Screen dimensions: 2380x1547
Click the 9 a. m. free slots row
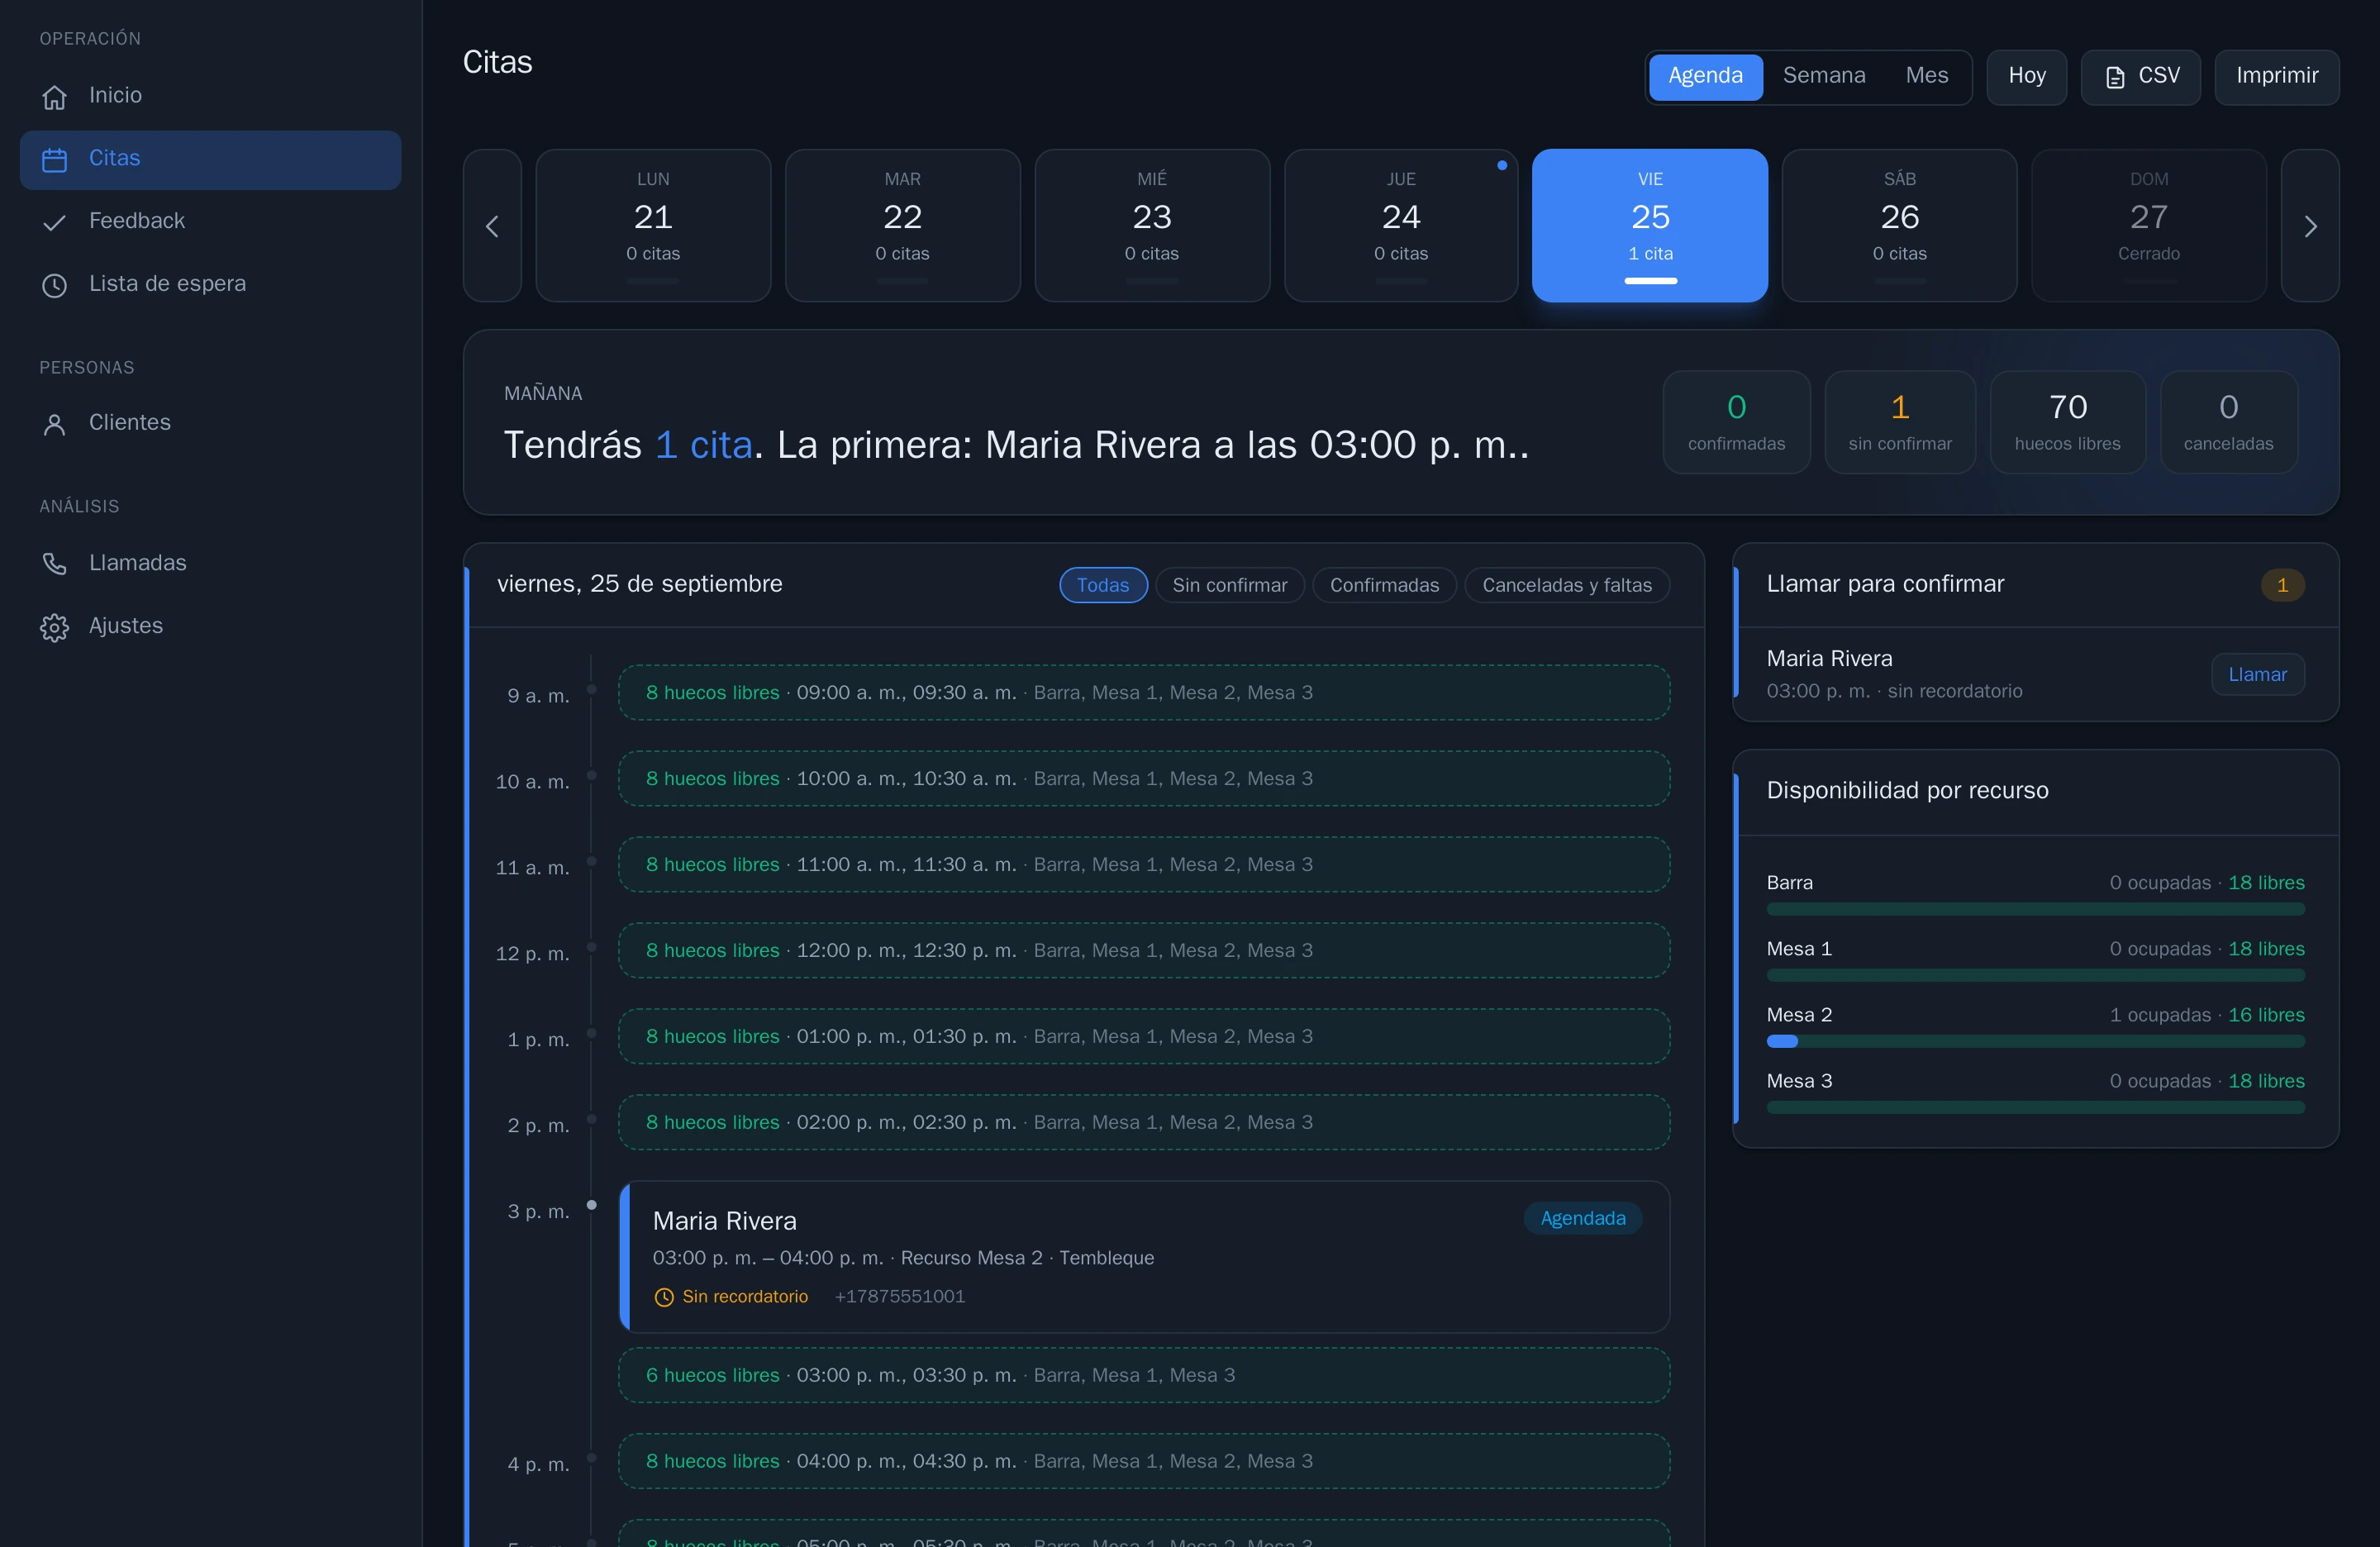pos(1144,693)
